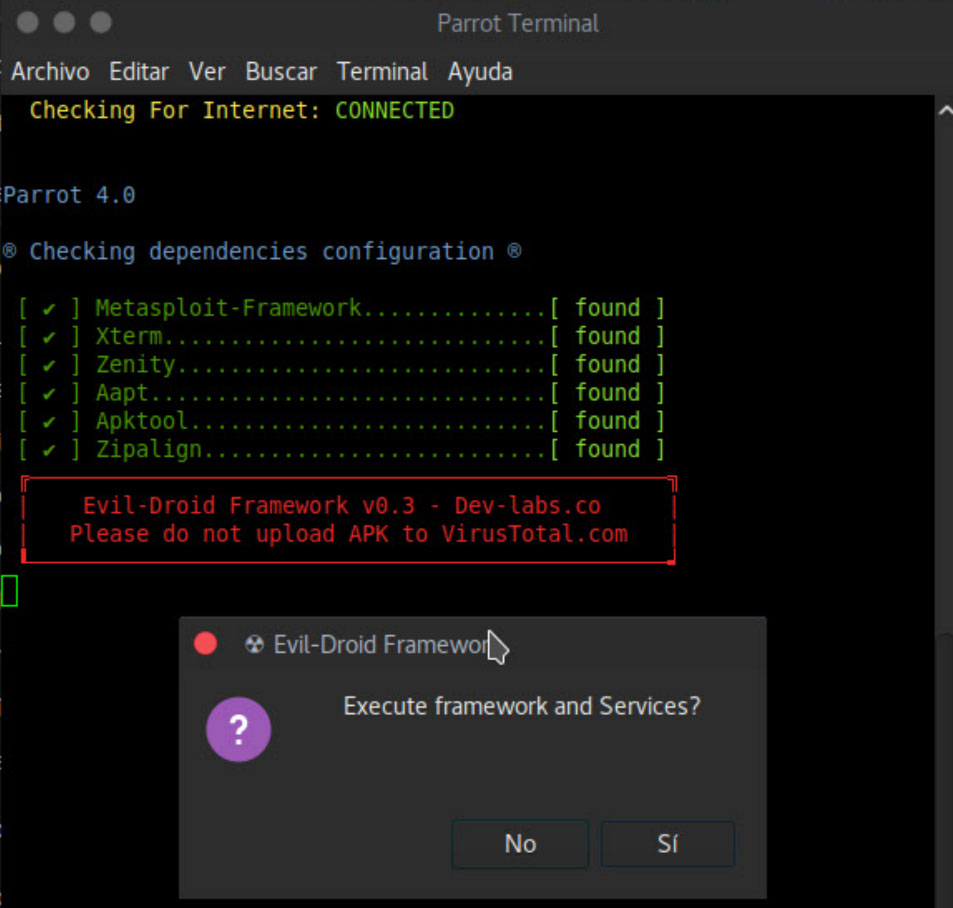Click the middle gray window control button
Viewport: 953px width, 908px height.
(64, 22)
